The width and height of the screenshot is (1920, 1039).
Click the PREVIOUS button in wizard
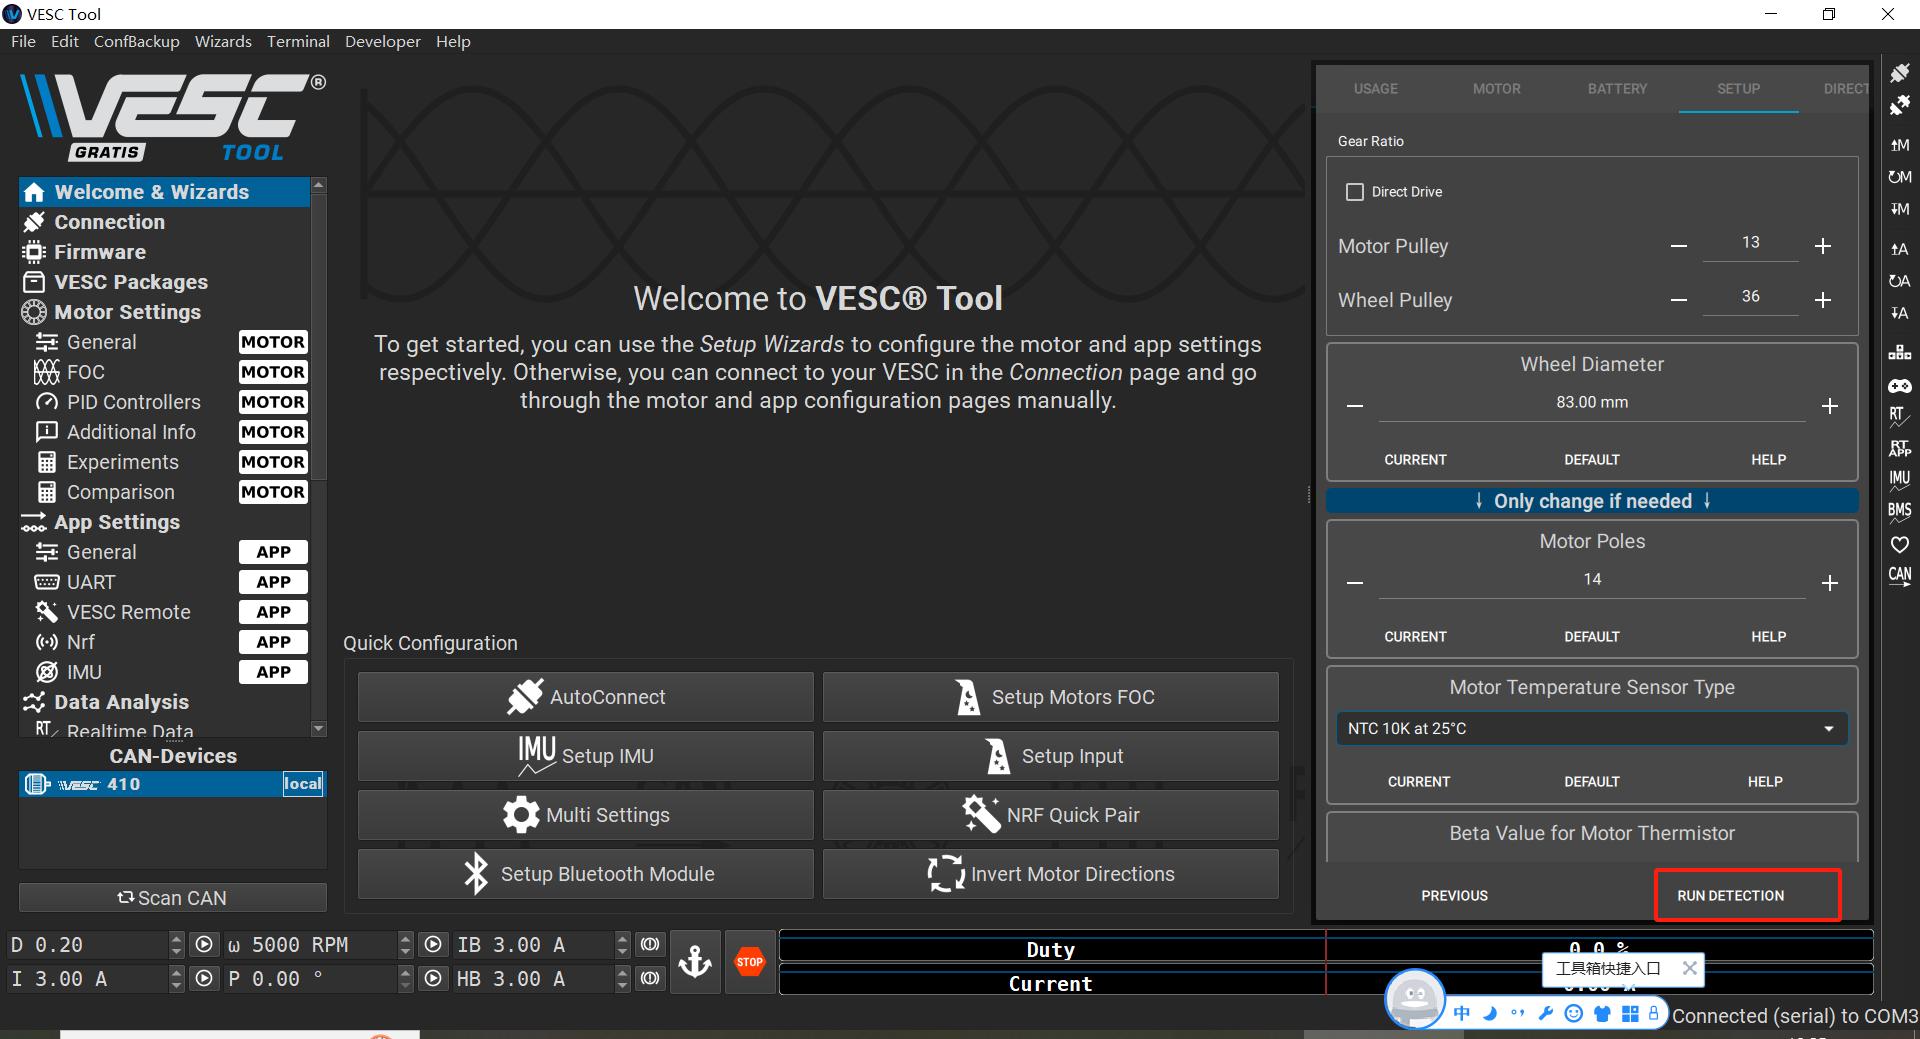click(1454, 896)
